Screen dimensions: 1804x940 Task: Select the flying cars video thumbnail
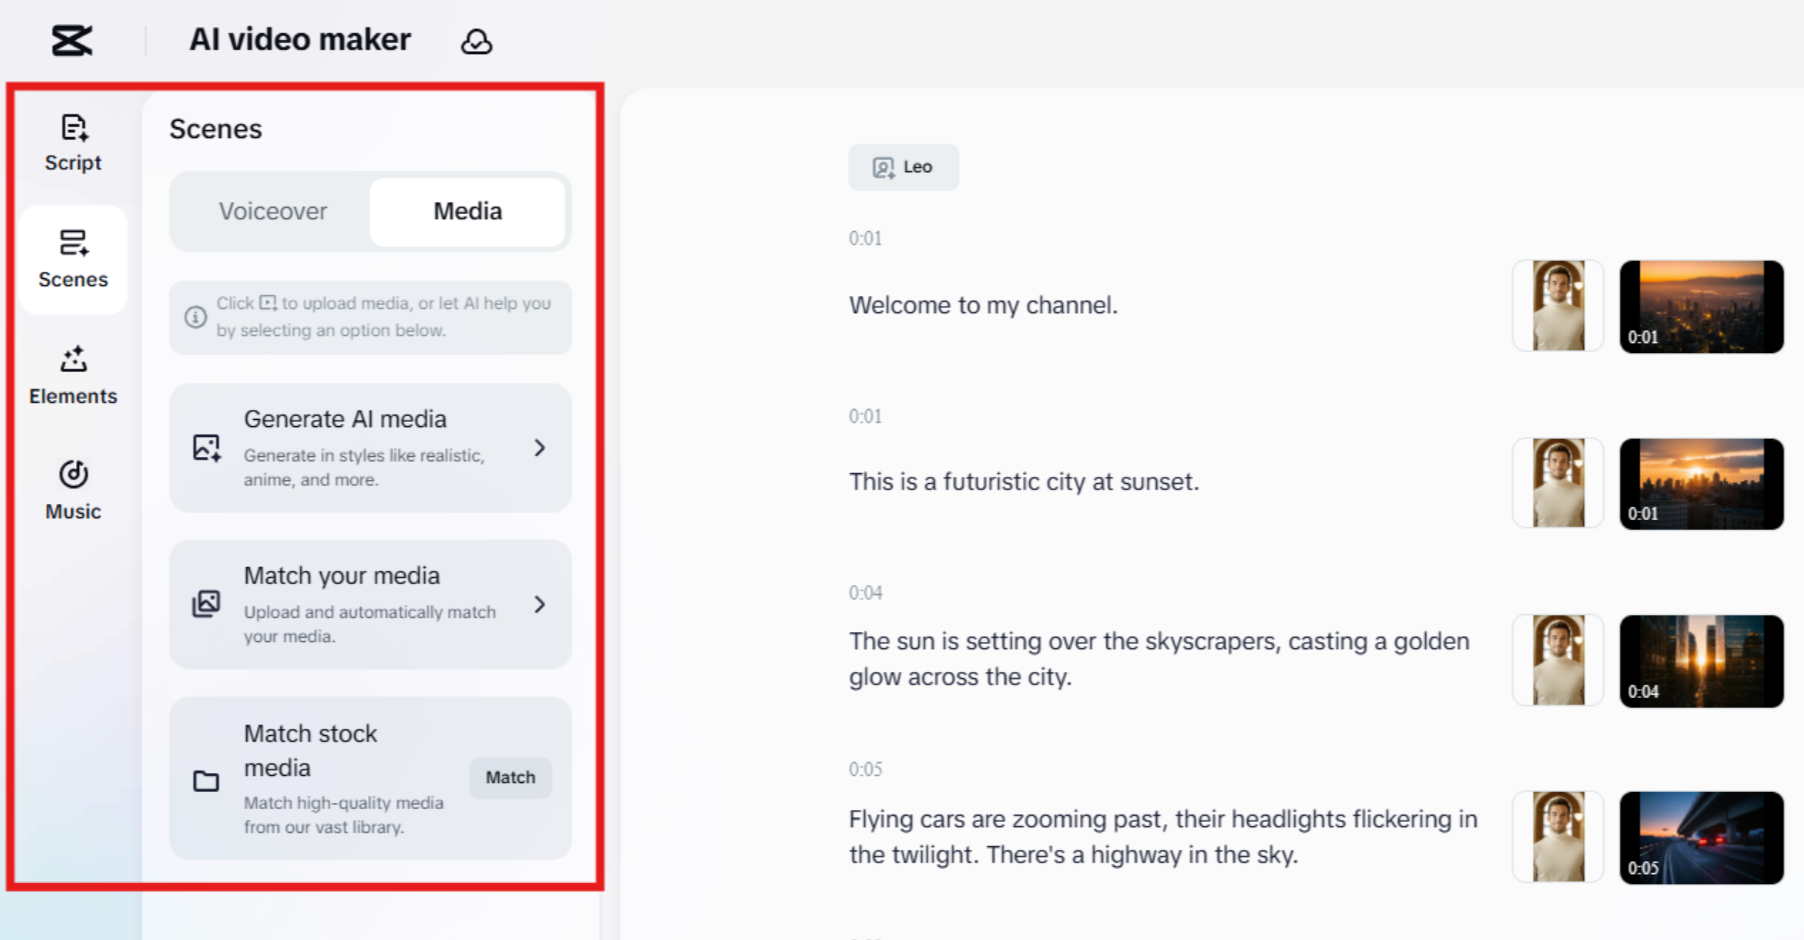[1700, 837]
